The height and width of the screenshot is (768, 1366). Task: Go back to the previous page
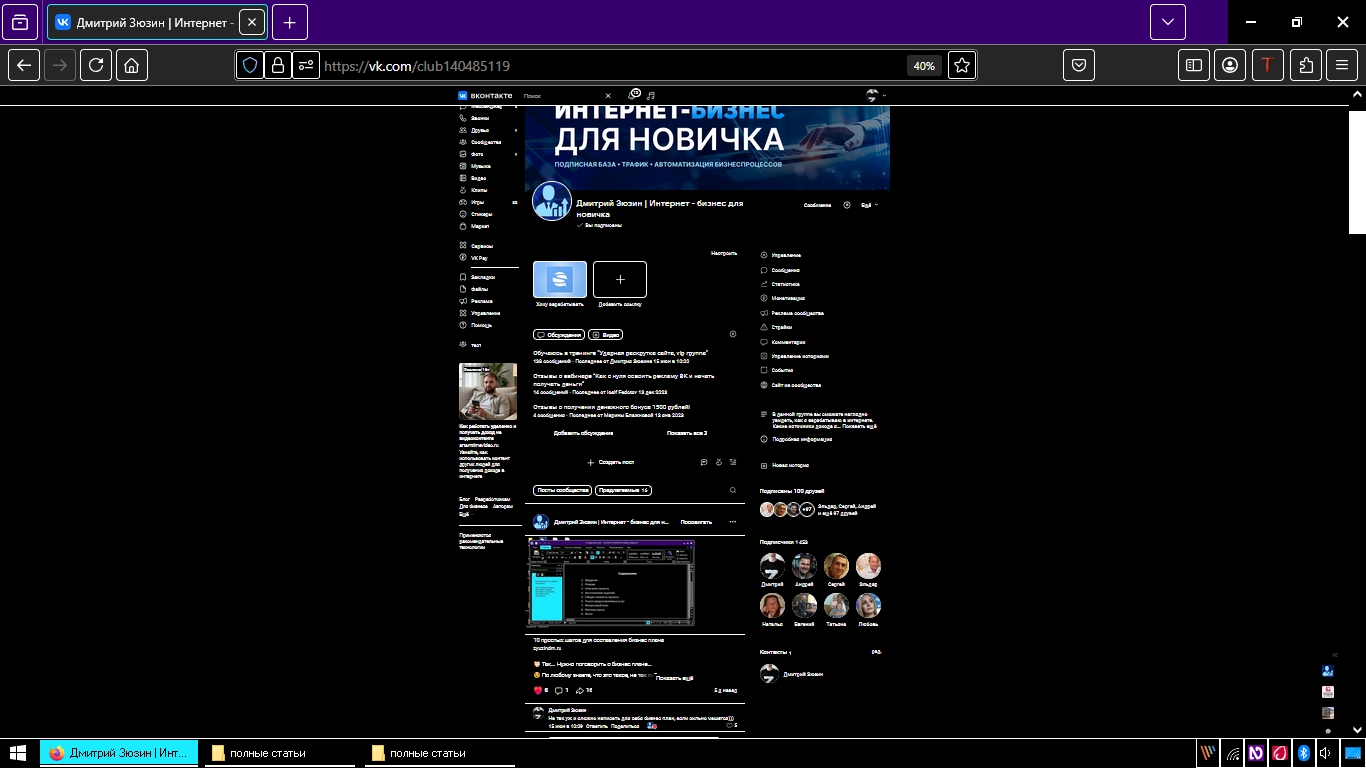tap(24, 65)
